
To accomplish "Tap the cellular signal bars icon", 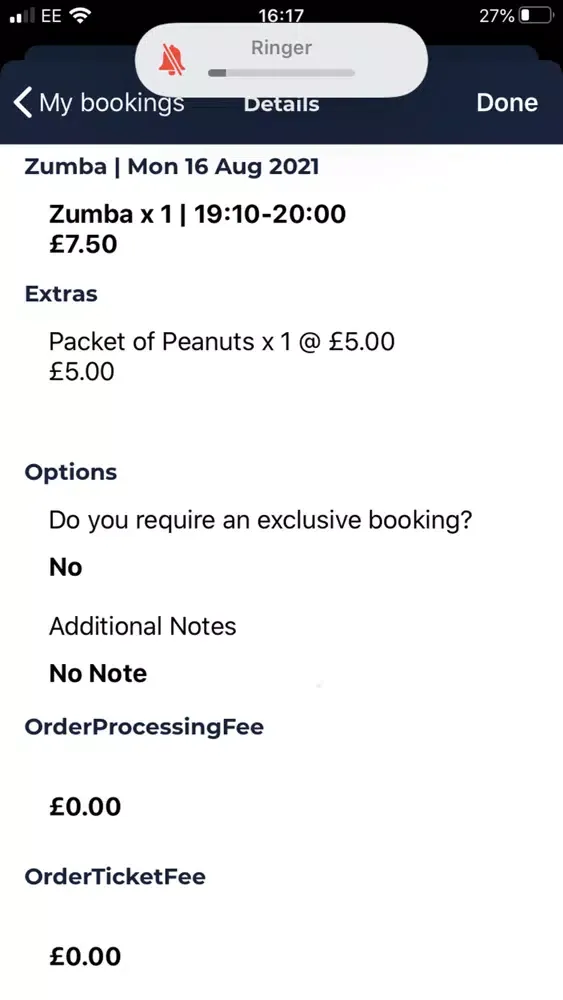I will coord(22,16).
